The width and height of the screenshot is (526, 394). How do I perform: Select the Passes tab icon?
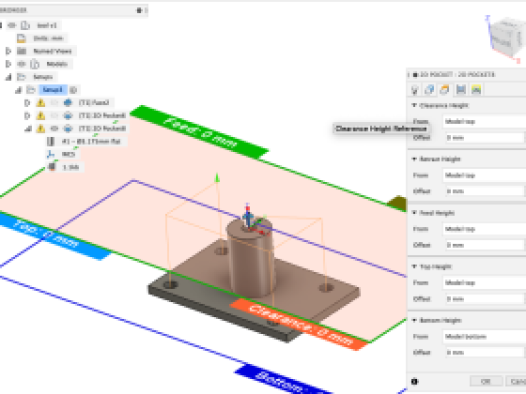(x=461, y=90)
